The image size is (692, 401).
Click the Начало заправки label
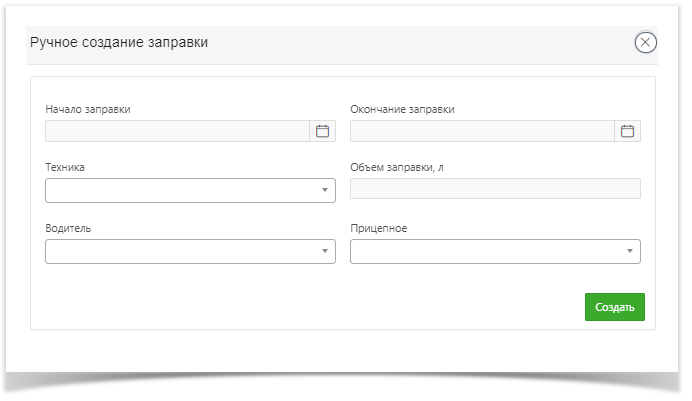coord(88,109)
